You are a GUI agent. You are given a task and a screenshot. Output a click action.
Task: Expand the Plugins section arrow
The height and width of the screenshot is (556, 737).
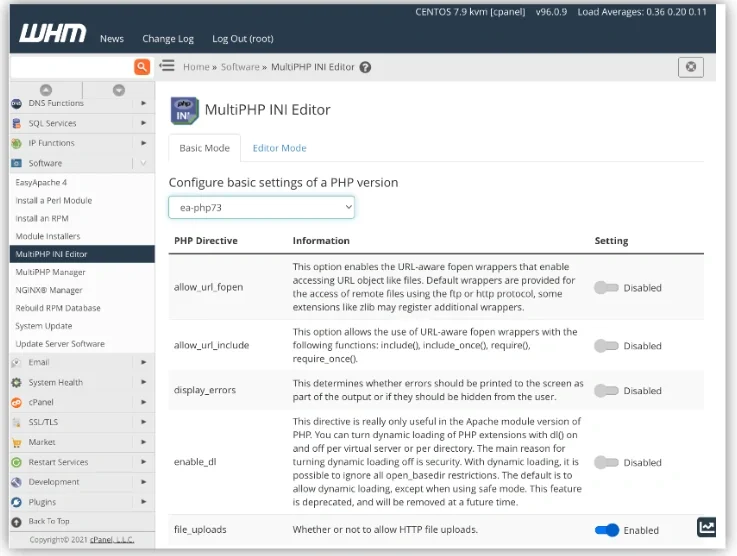(143, 502)
